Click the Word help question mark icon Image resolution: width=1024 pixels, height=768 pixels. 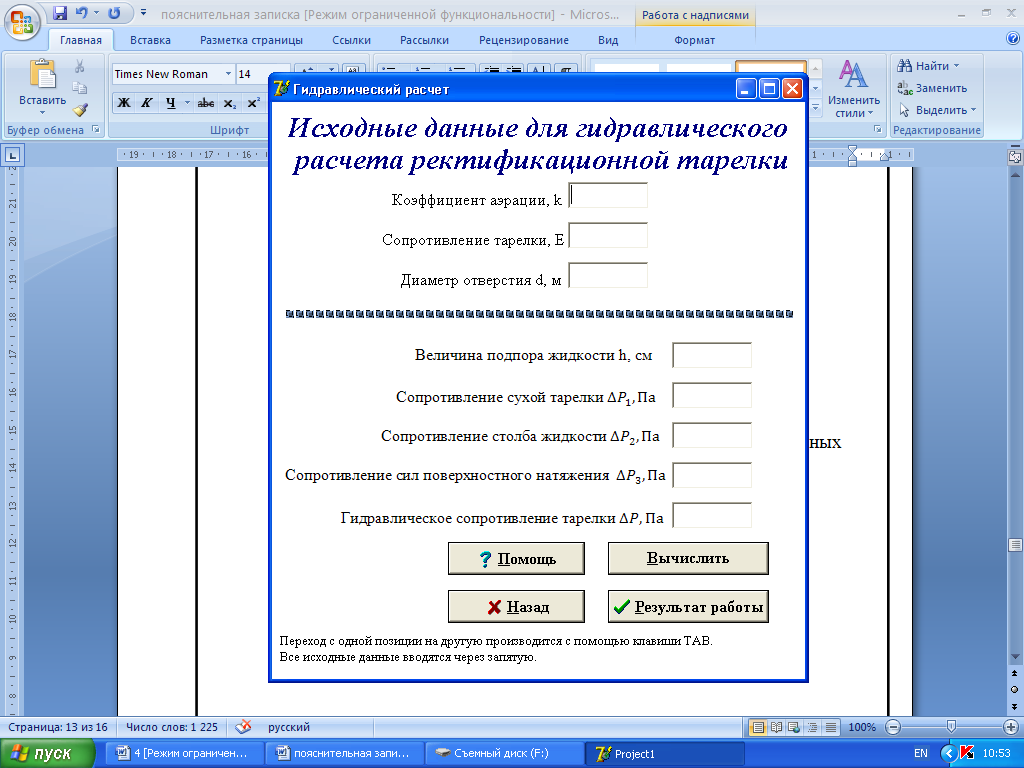pyautogui.click(x=1013, y=38)
